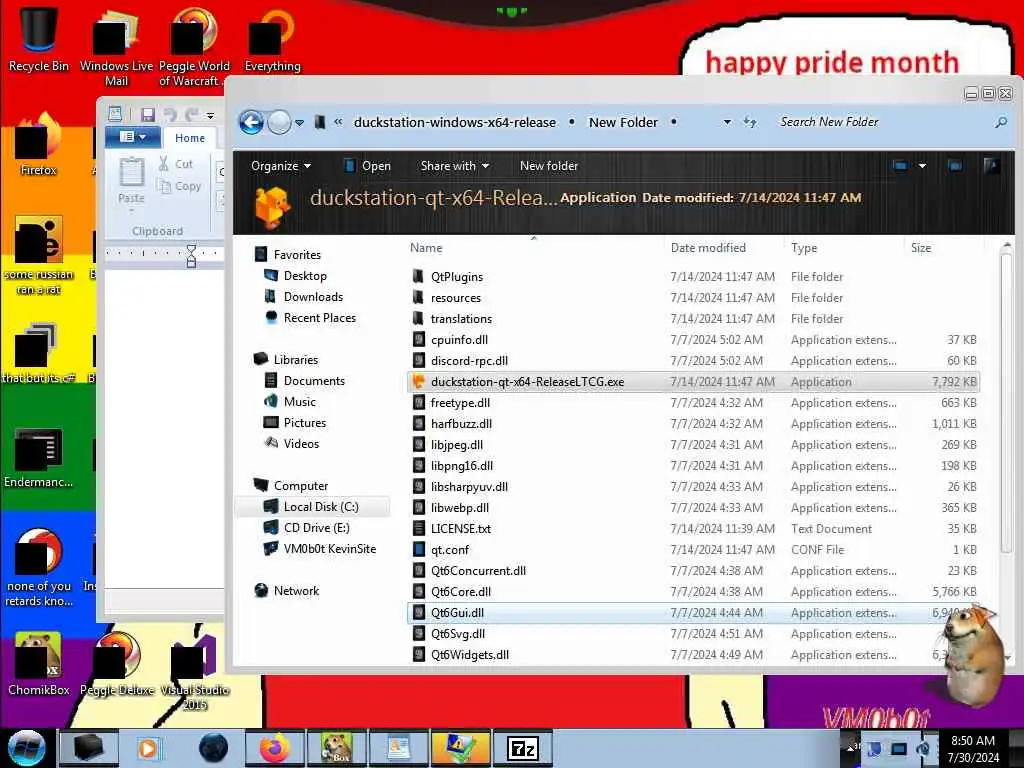Image resolution: width=1024 pixels, height=768 pixels.
Task: Select Local Disk (C:) in navigation pane
Action: coord(321,506)
